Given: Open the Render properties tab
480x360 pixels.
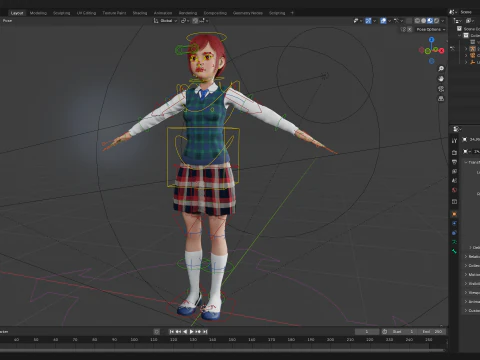Looking at the screenshot, I should 454,152.
